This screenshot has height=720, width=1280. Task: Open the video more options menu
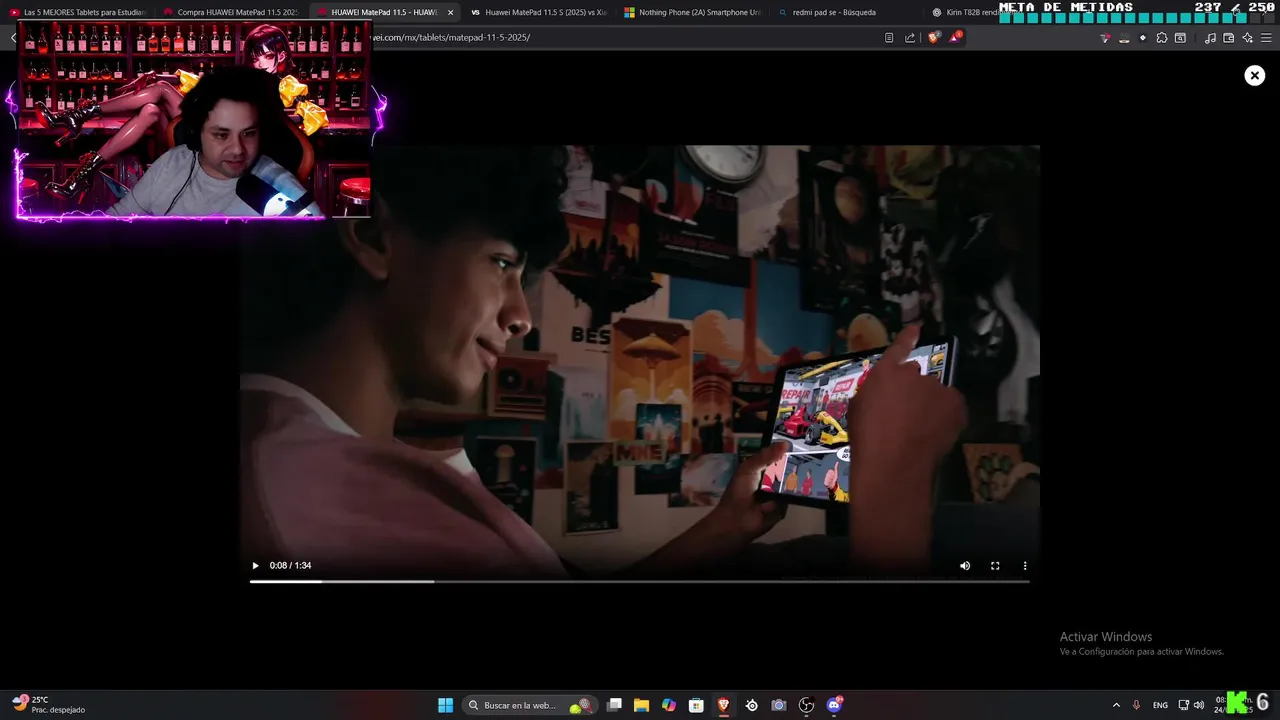point(1025,566)
